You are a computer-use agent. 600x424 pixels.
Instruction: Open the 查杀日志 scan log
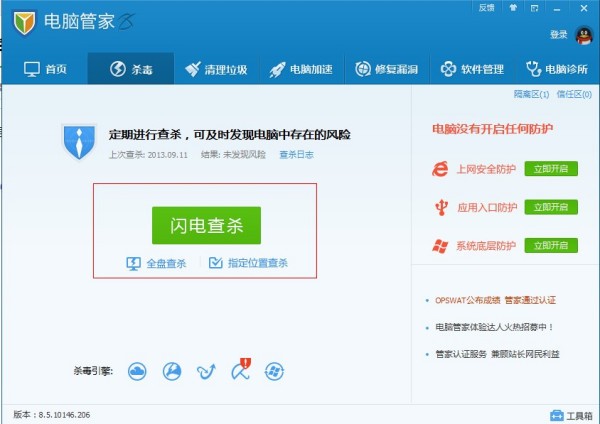(x=297, y=155)
